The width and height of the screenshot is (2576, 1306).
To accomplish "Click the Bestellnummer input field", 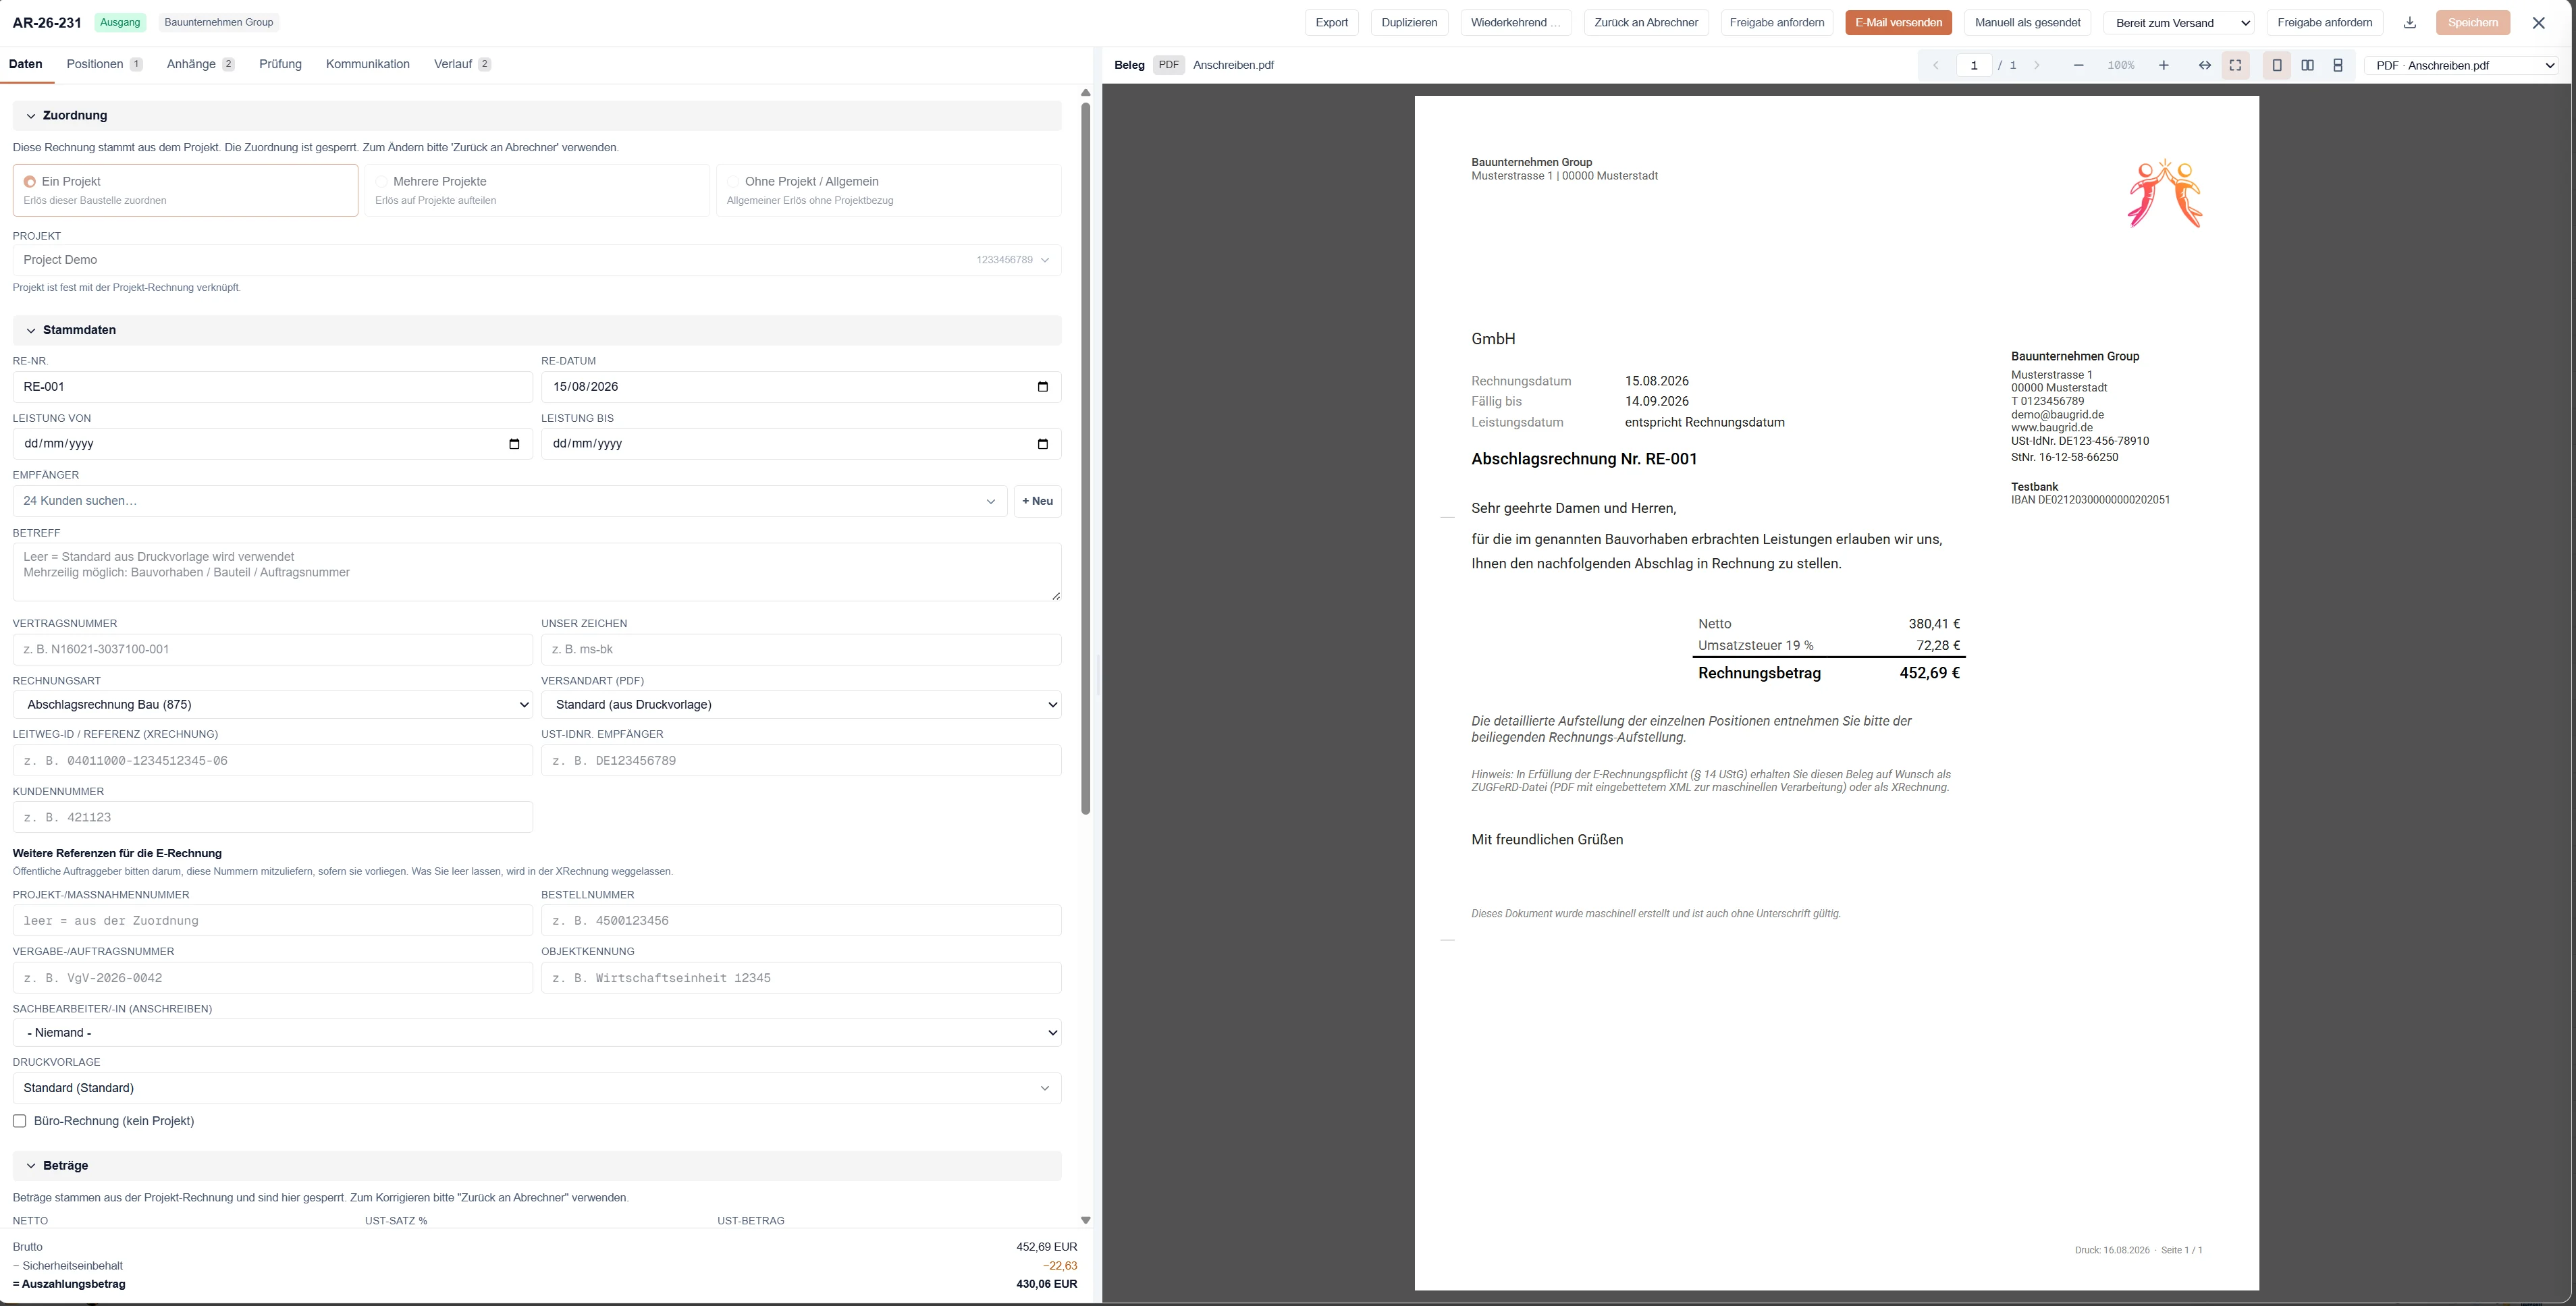I will coord(801,921).
